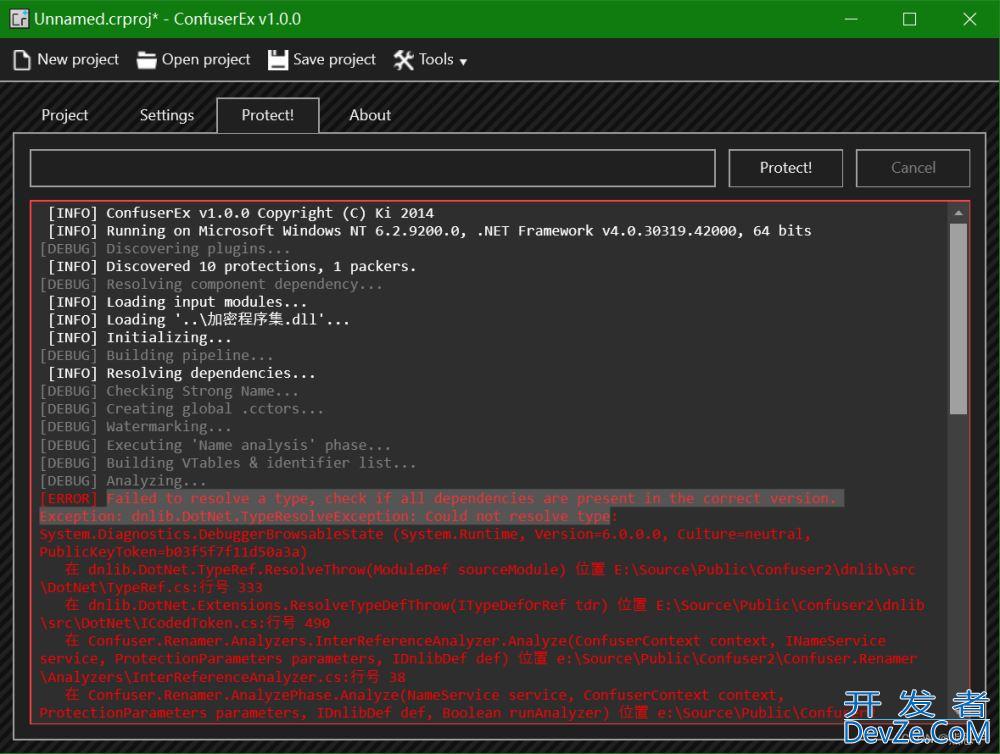Click the 'InterReferenceAnalyzer.Analyze(ConfuserContext context' stack line
The image size is (1000, 754).
(475, 641)
